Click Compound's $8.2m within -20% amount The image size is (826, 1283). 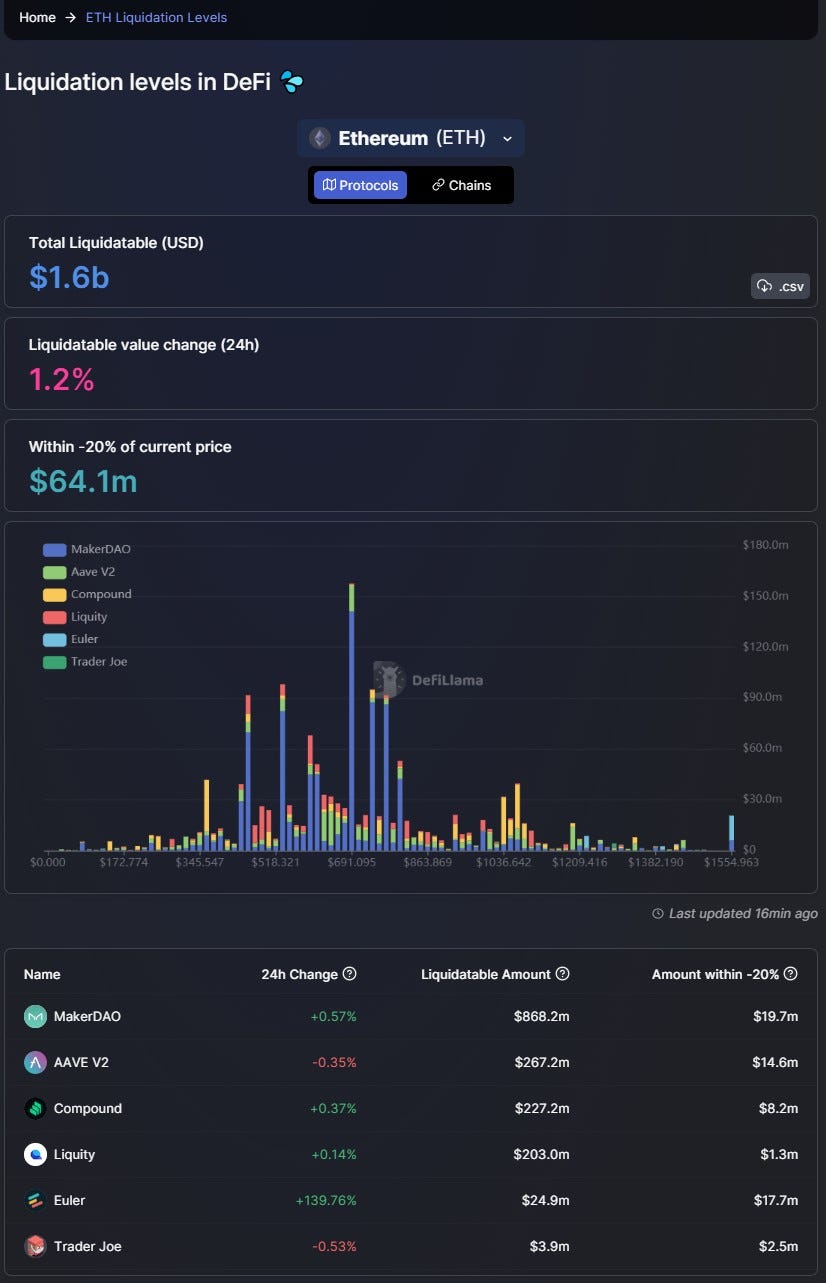779,1109
